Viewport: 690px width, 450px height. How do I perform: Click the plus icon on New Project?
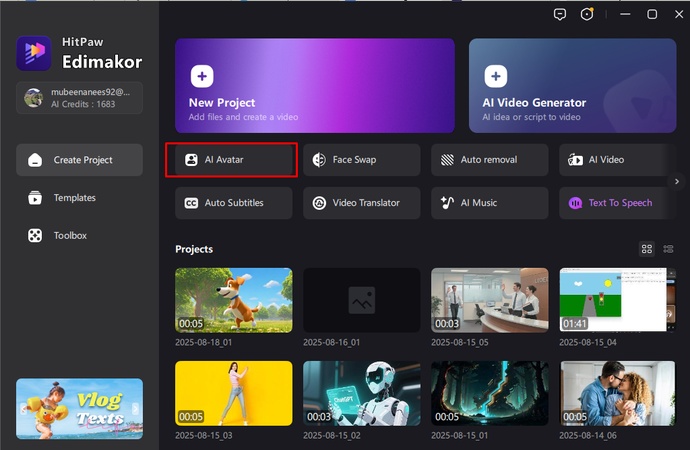[202, 76]
